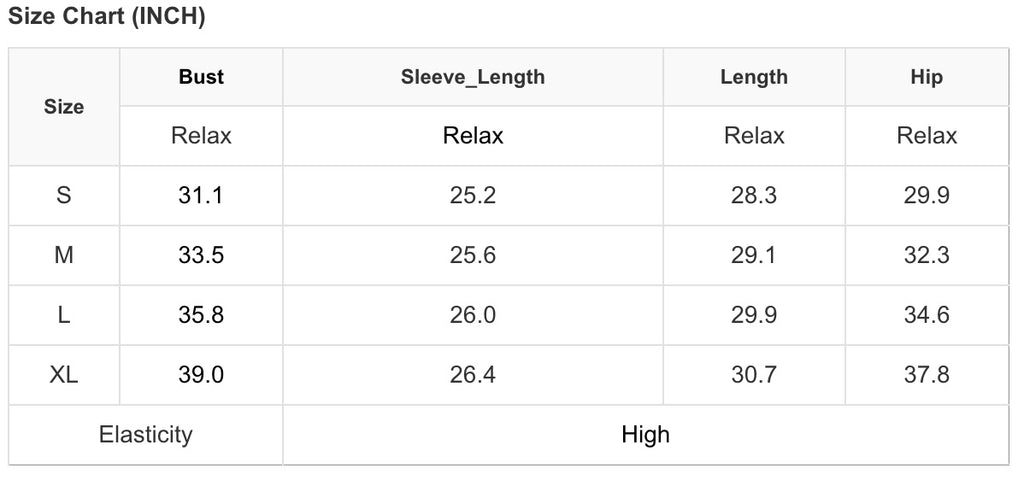Select length value 30.7
1024x480 pixels.
(x=754, y=375)
